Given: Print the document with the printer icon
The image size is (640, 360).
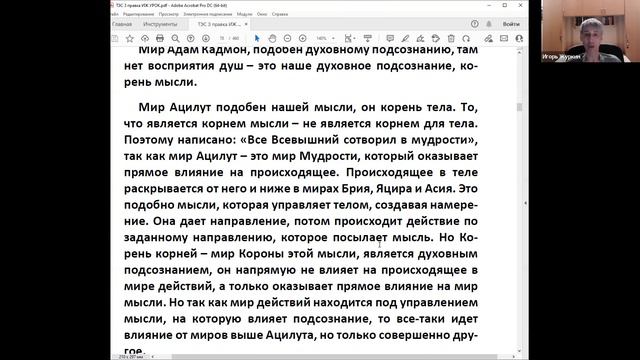Looking at the screenshot, I should (x=160, y=38).
